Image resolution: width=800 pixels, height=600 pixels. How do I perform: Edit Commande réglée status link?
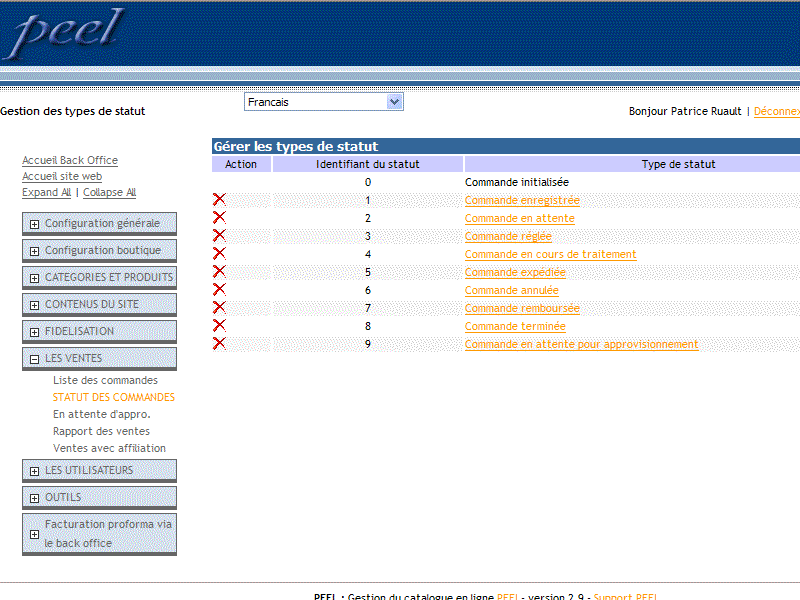(508, 236)
